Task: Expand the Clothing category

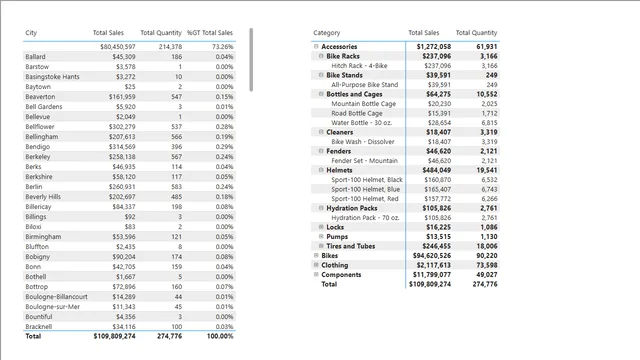Action: pyautogui.click(x=316, y=265)
